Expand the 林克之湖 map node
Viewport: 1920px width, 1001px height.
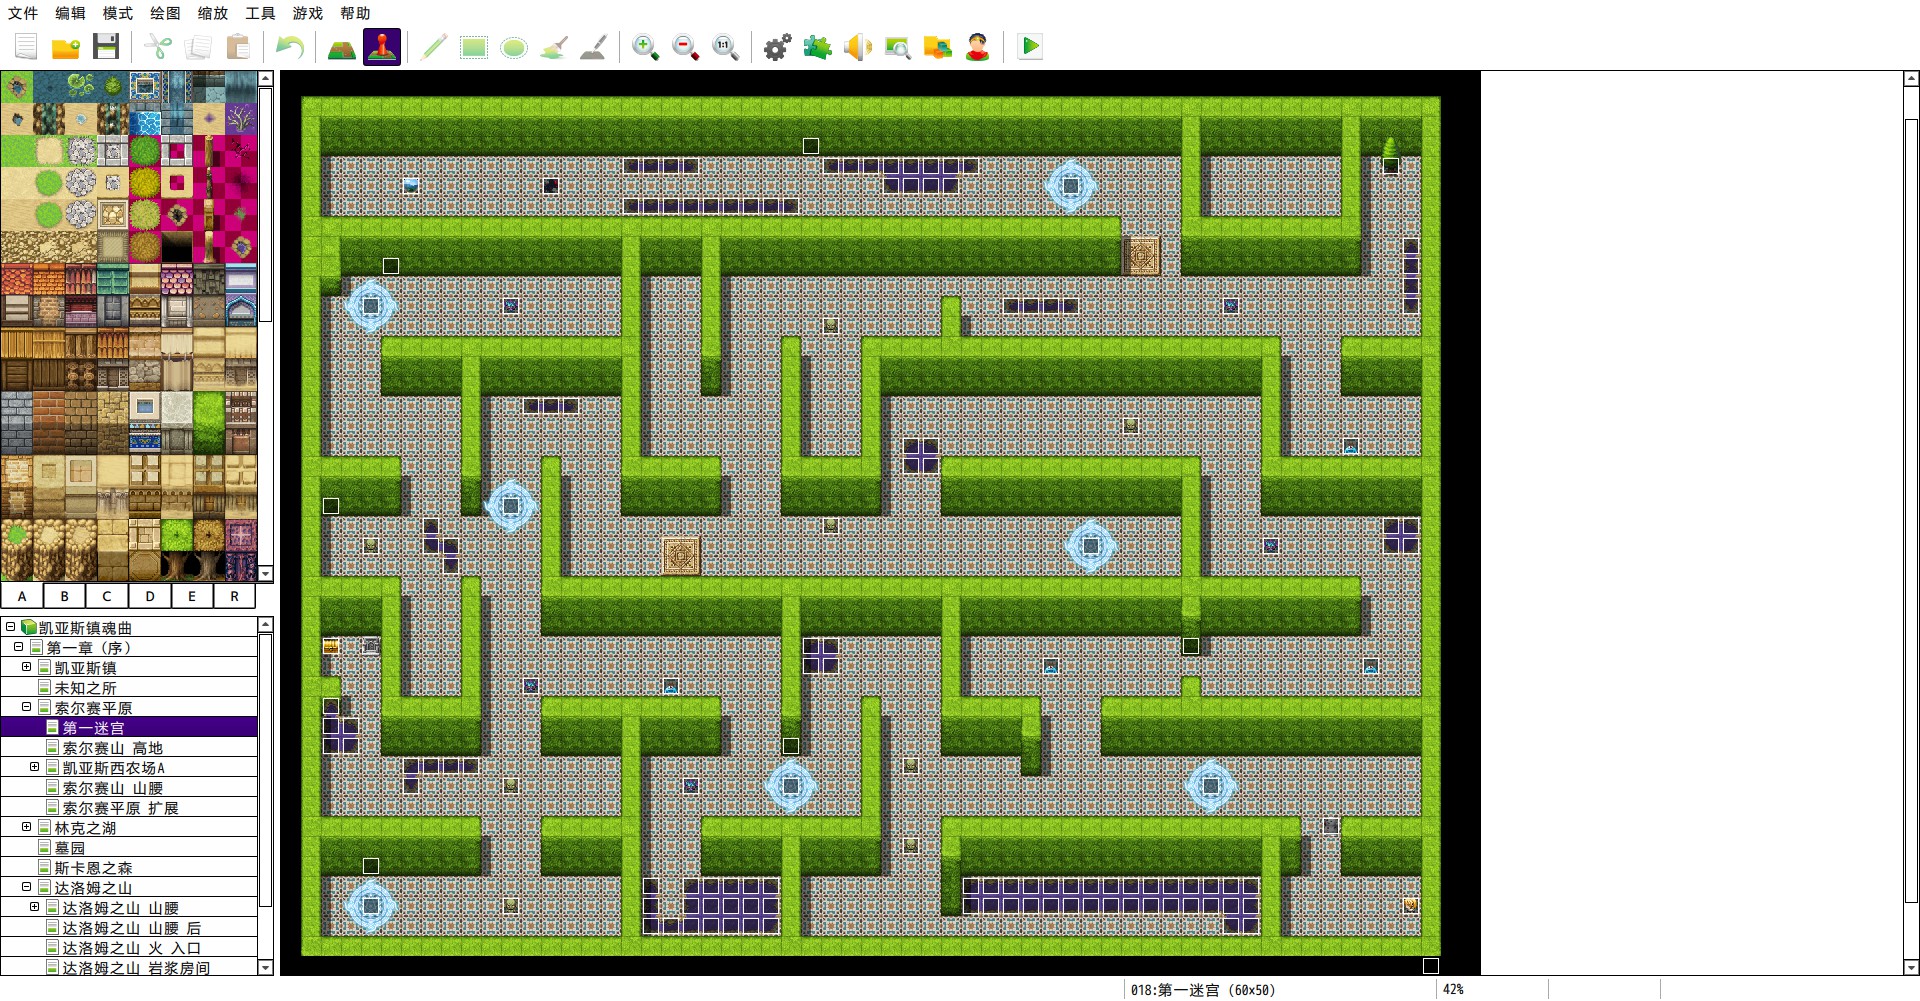27,827
